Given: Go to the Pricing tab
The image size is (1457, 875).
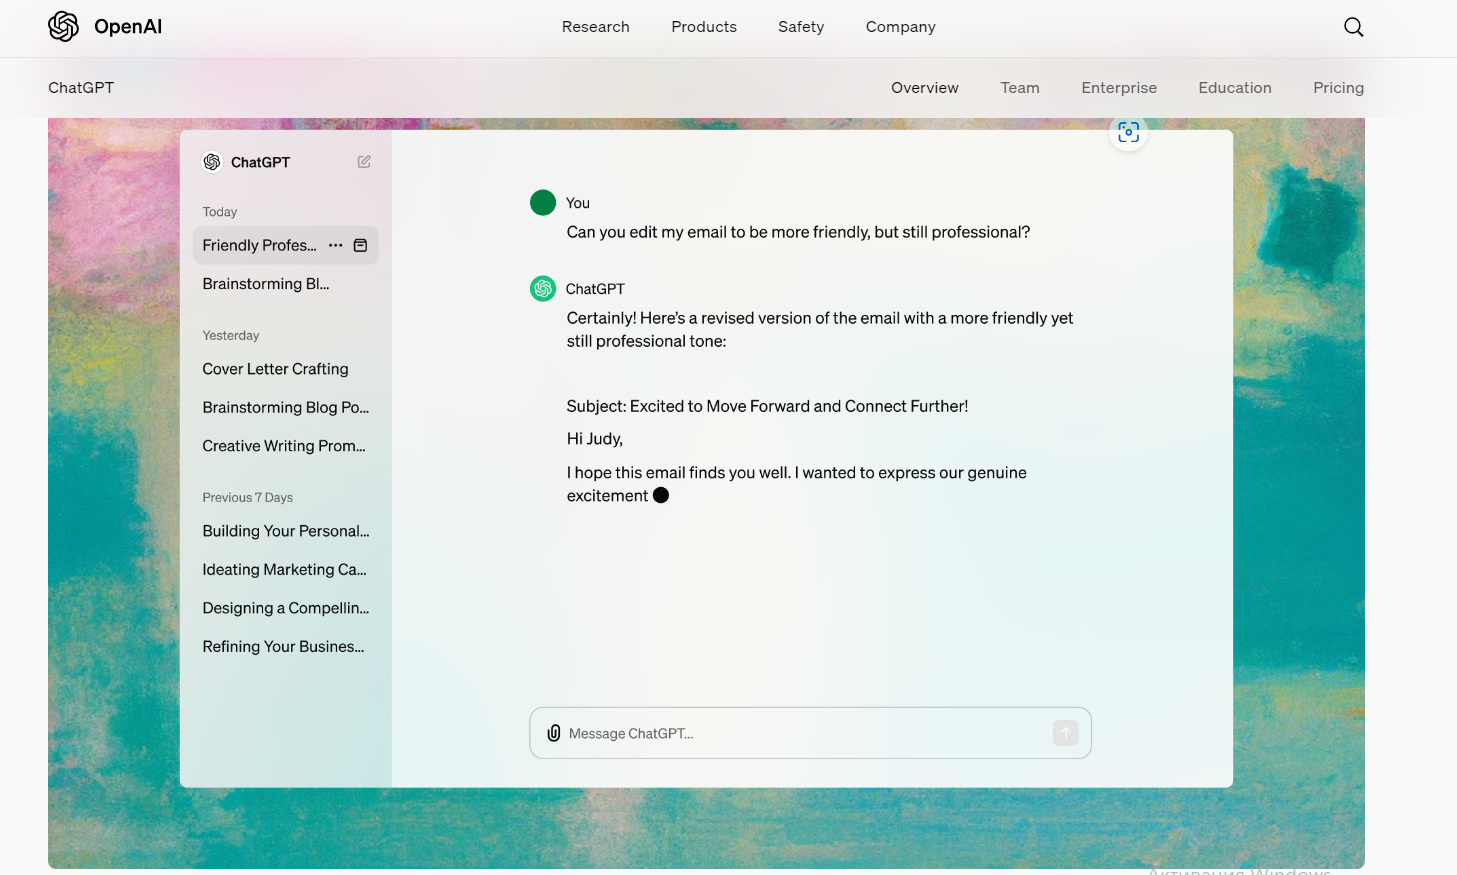Looking at the screenshot, I should [1338, 88].
